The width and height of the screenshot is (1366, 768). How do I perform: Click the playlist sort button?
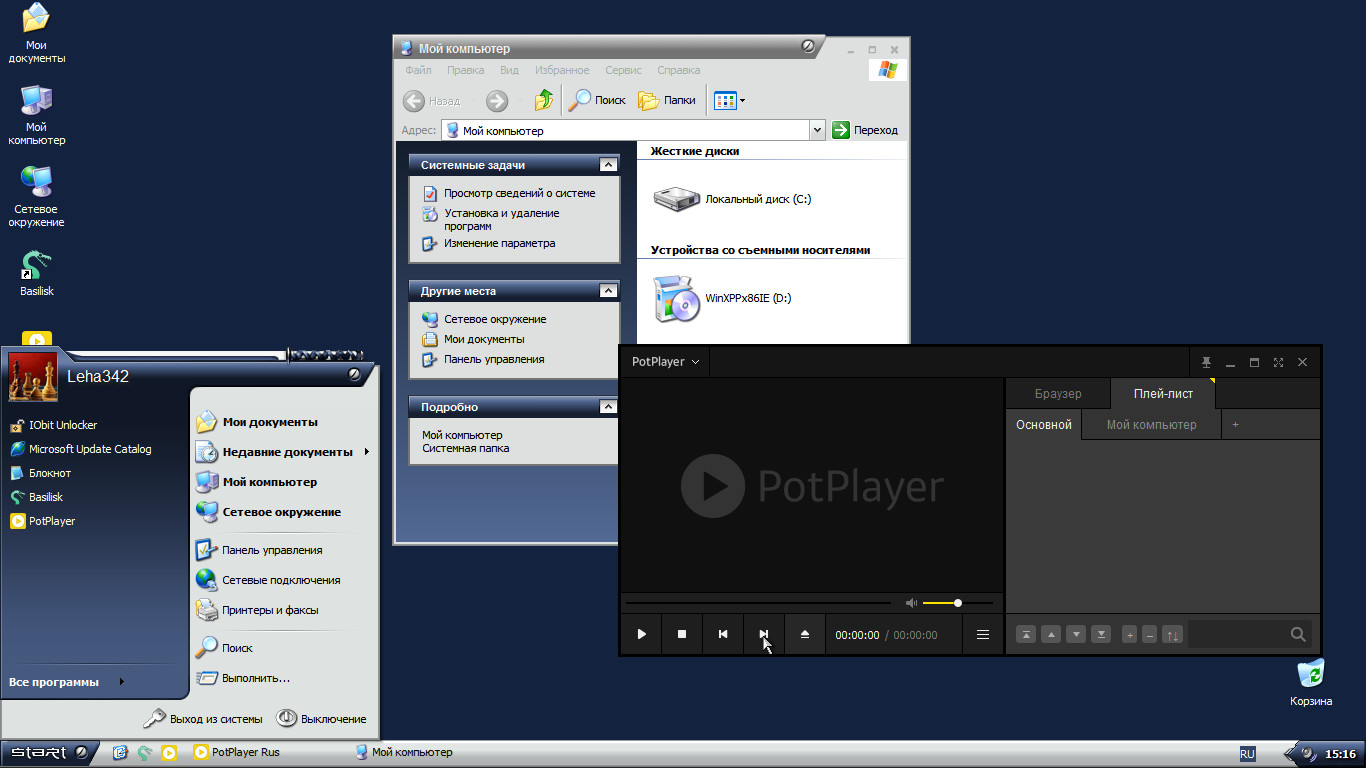[x=1173, y=634]
